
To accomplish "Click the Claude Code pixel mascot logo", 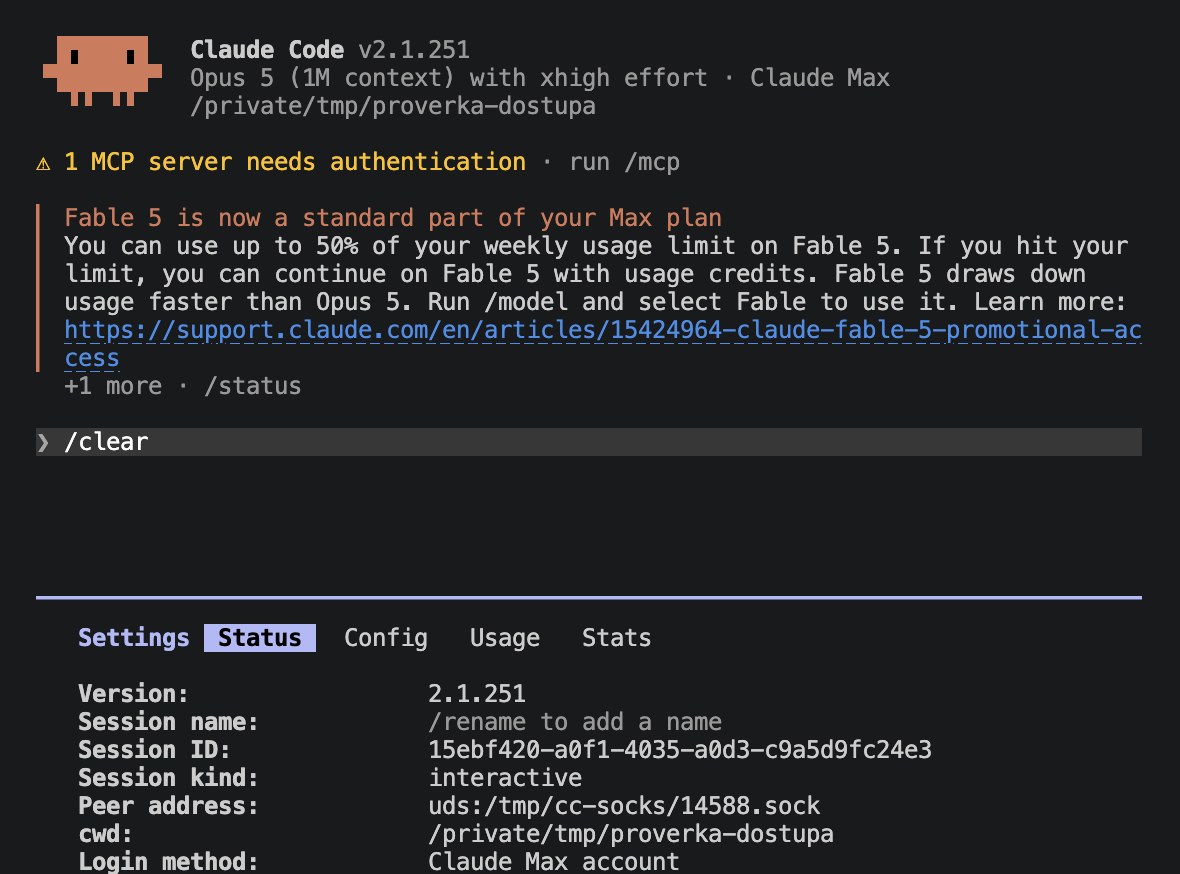I will 102,71.
